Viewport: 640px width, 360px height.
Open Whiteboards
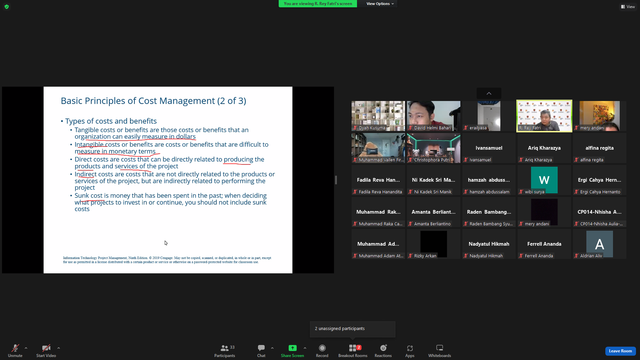click(440, 350)
